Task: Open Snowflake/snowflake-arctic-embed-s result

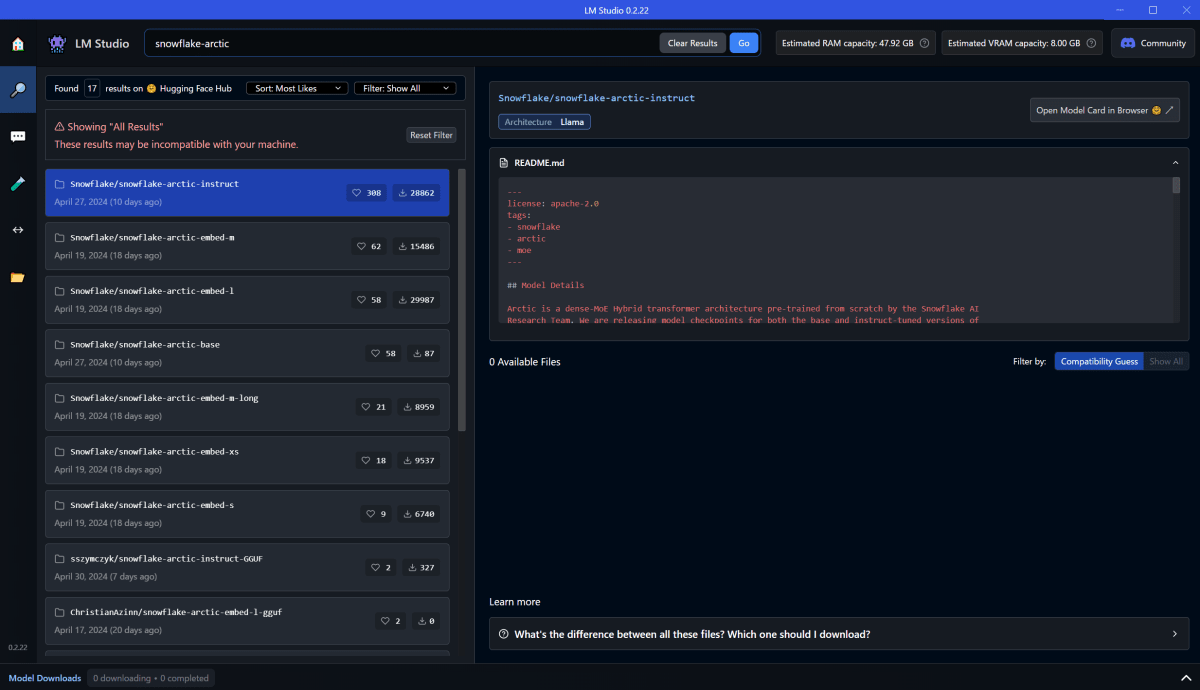Action: pyautogui.click(x=247, y=513)
